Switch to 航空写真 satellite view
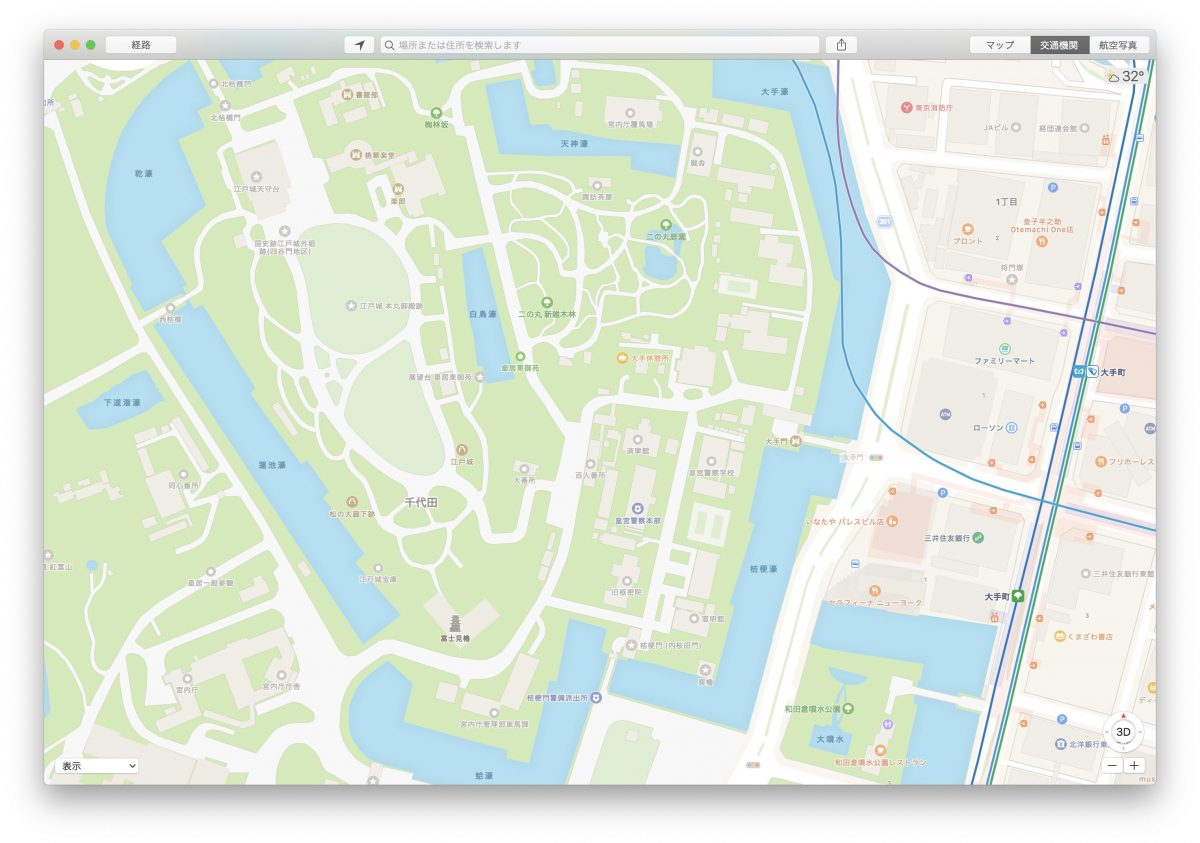The height and width of the screenshot is (843, 1200). [x=1118, y=45]
